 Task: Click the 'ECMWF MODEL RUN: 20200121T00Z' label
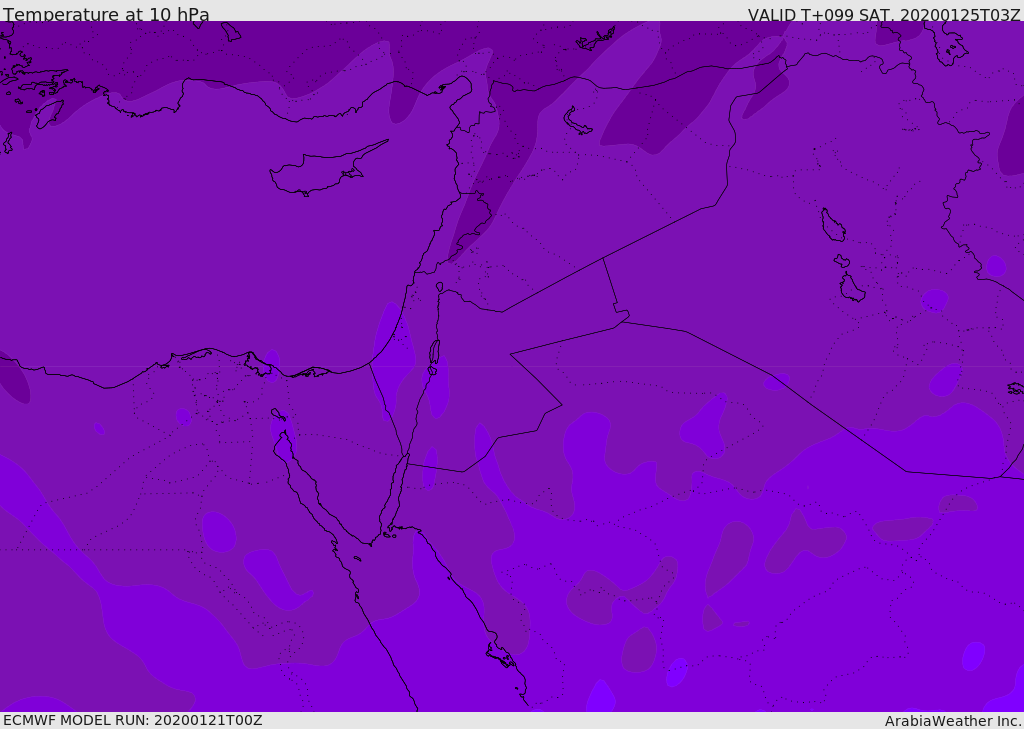[133, 720]
